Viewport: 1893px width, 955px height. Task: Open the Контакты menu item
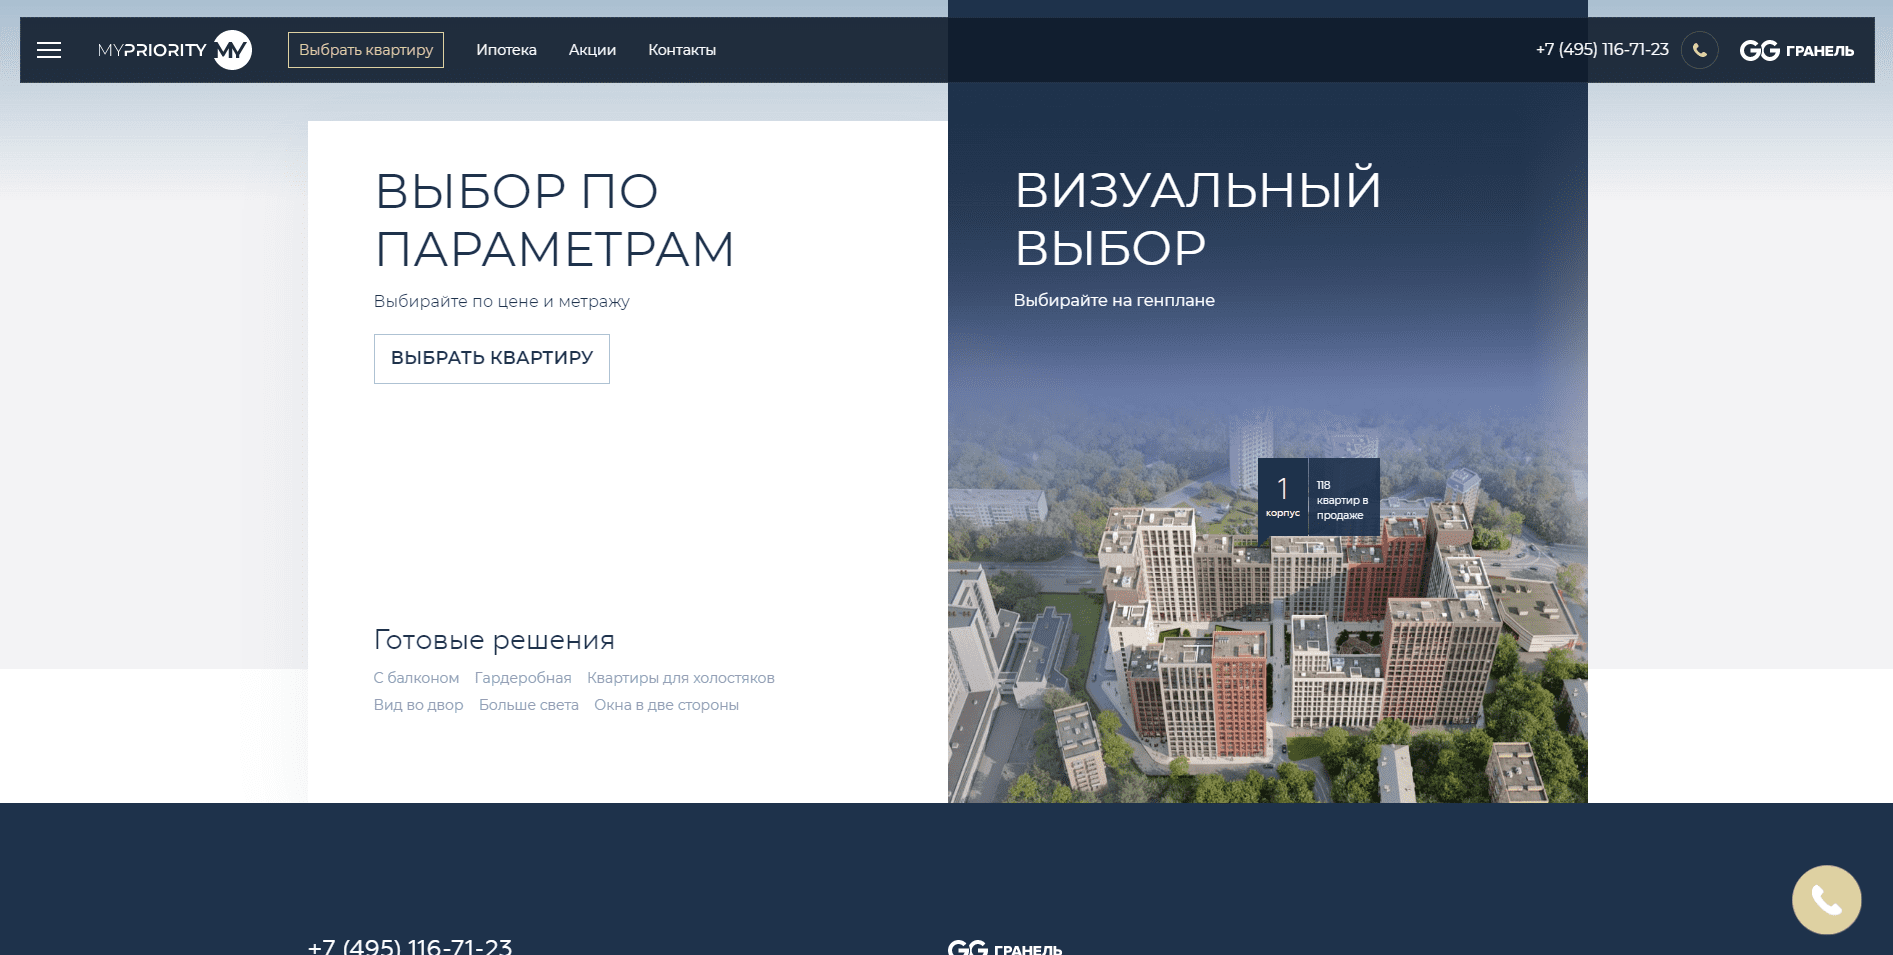tap(682, 50)
